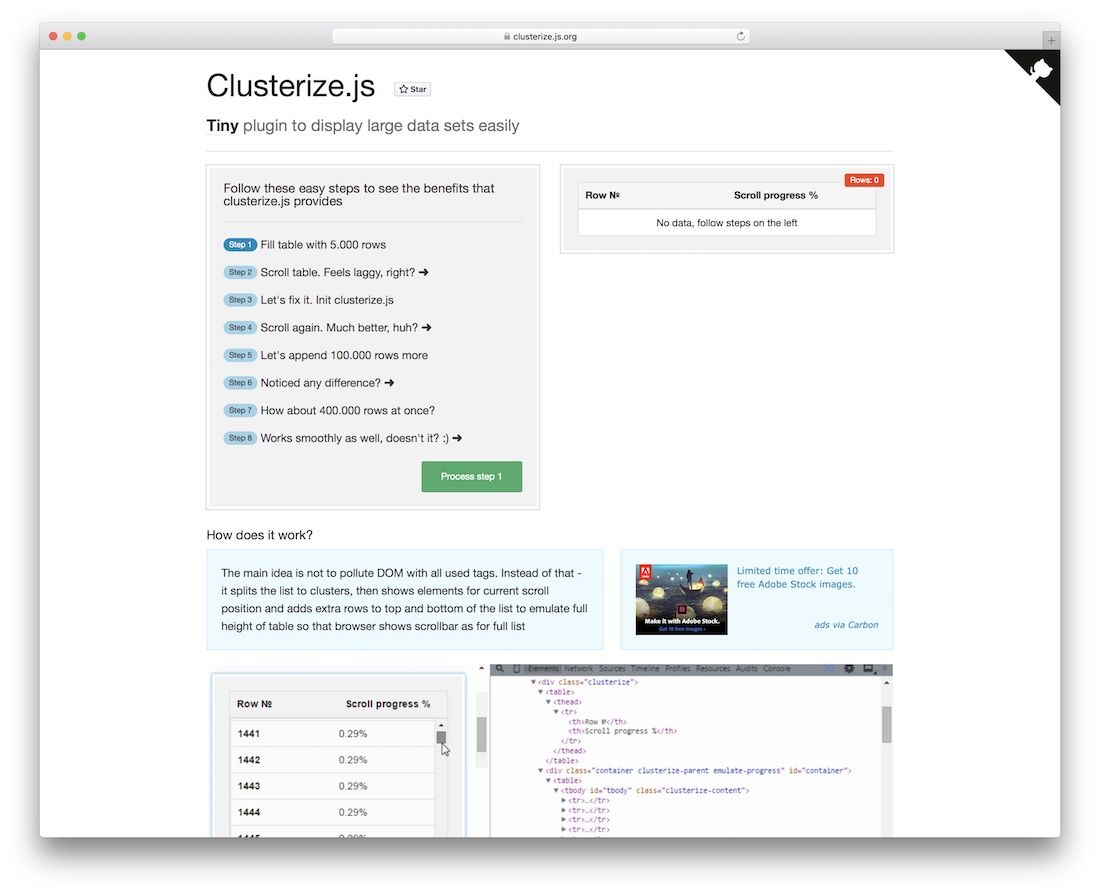Click 'Let's append 100.000 rows more' text
The height and width of the screenshot is (894, 1100).
[344, 355]
